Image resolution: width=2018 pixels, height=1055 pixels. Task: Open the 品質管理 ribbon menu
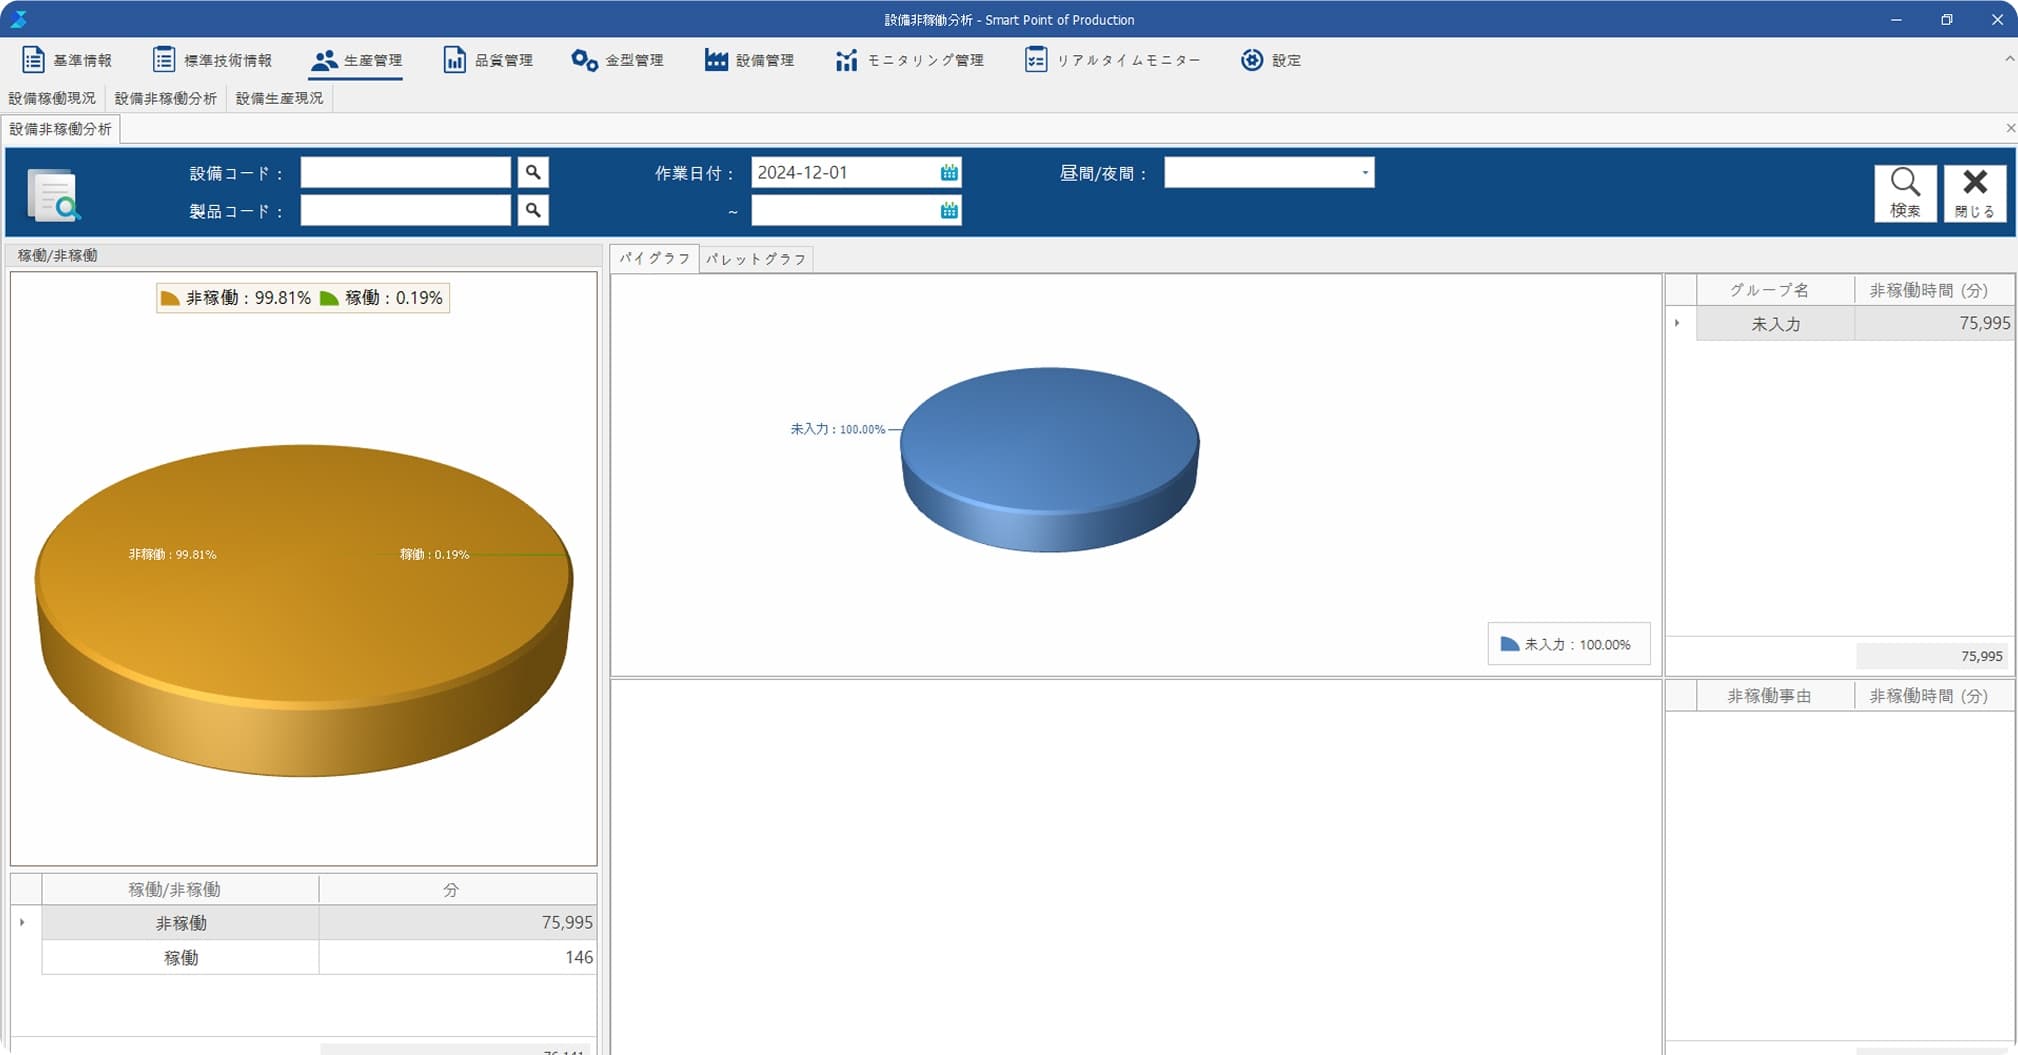tap(488, 60)
